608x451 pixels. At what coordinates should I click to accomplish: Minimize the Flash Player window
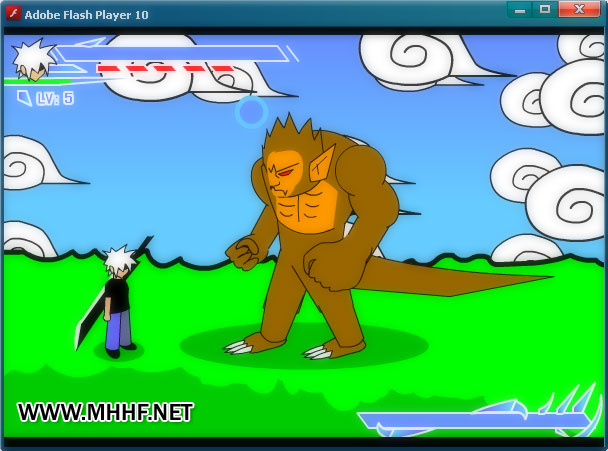pos(519,10)
